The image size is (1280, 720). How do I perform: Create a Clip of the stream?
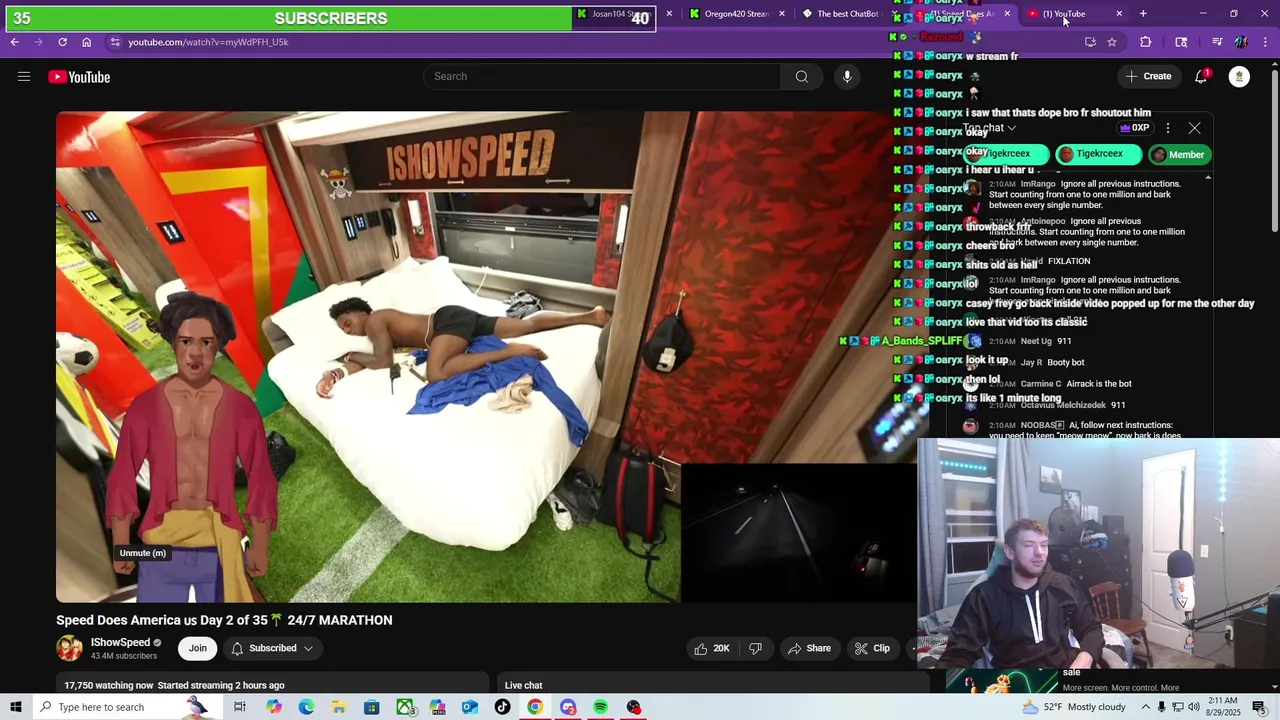[872, 648]
